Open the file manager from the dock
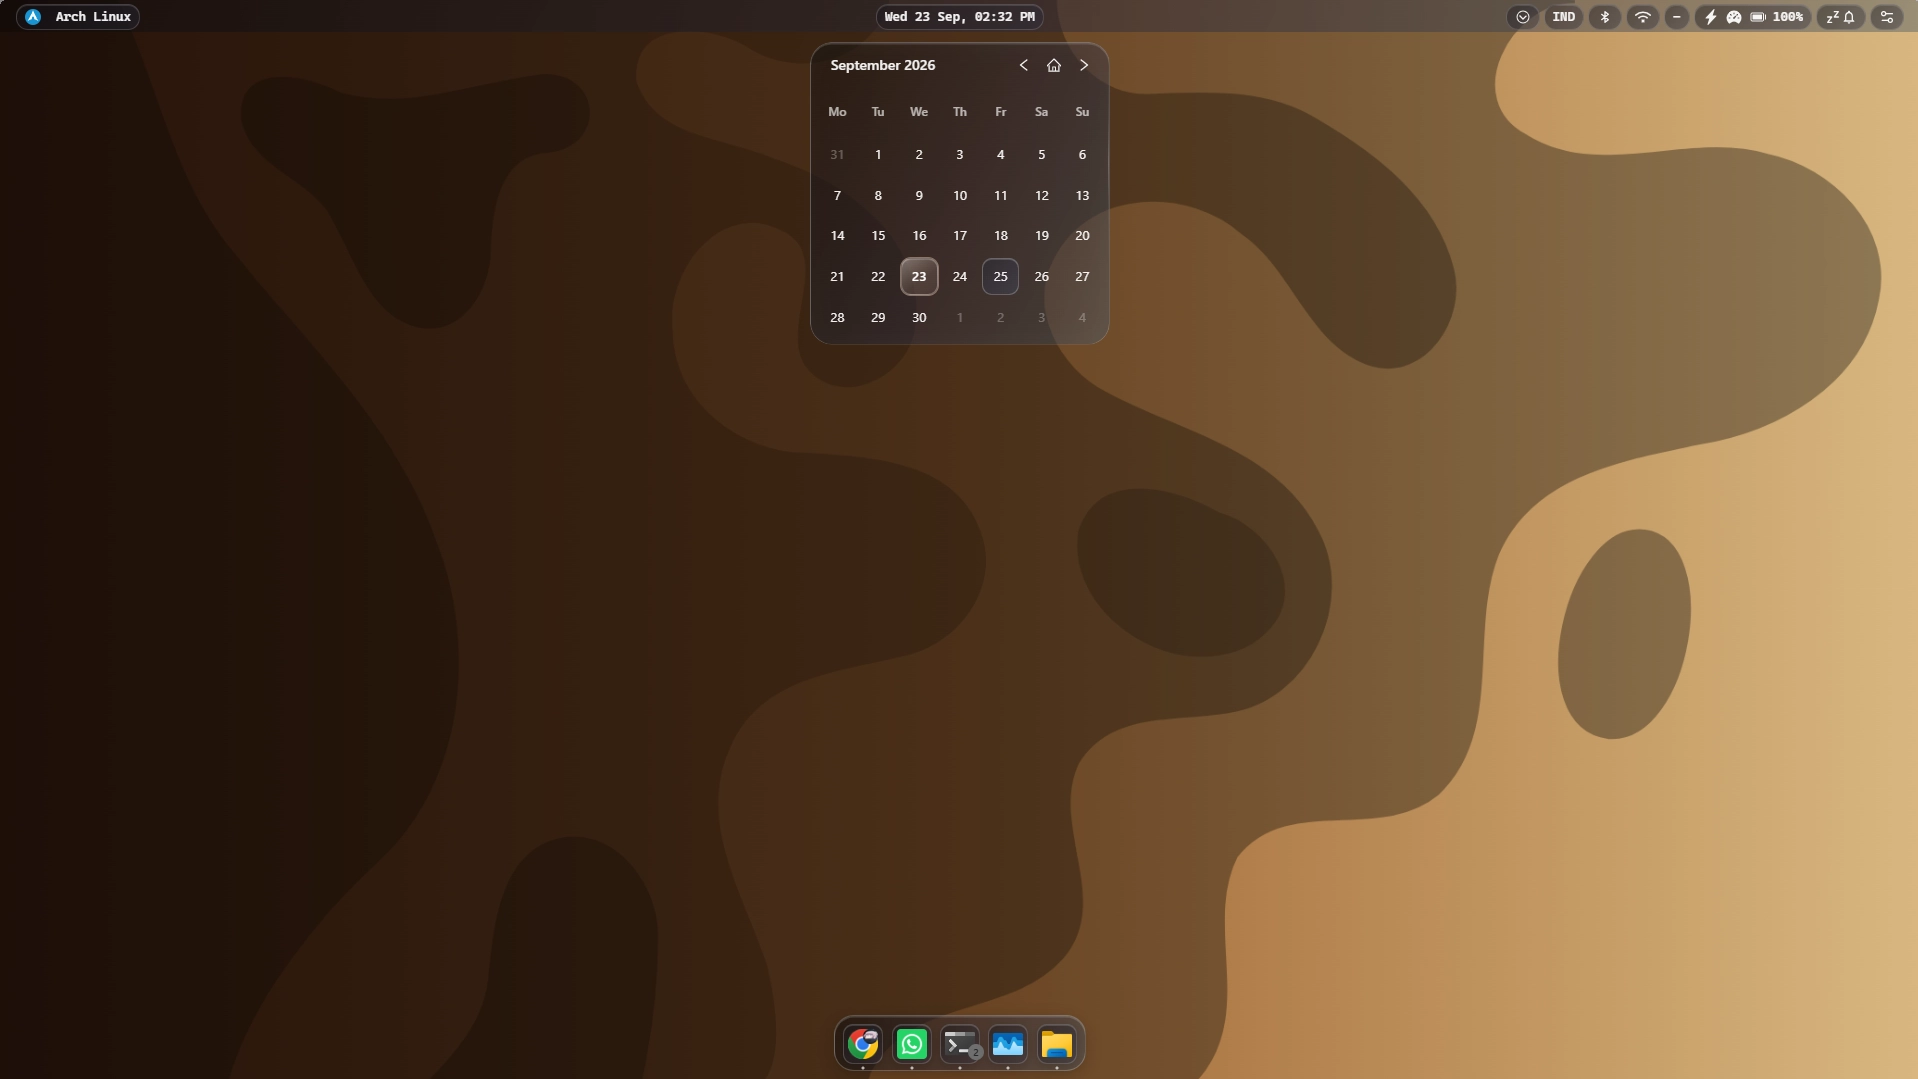Viewport: 1918px width, 1079px height. [1056, 1044]
